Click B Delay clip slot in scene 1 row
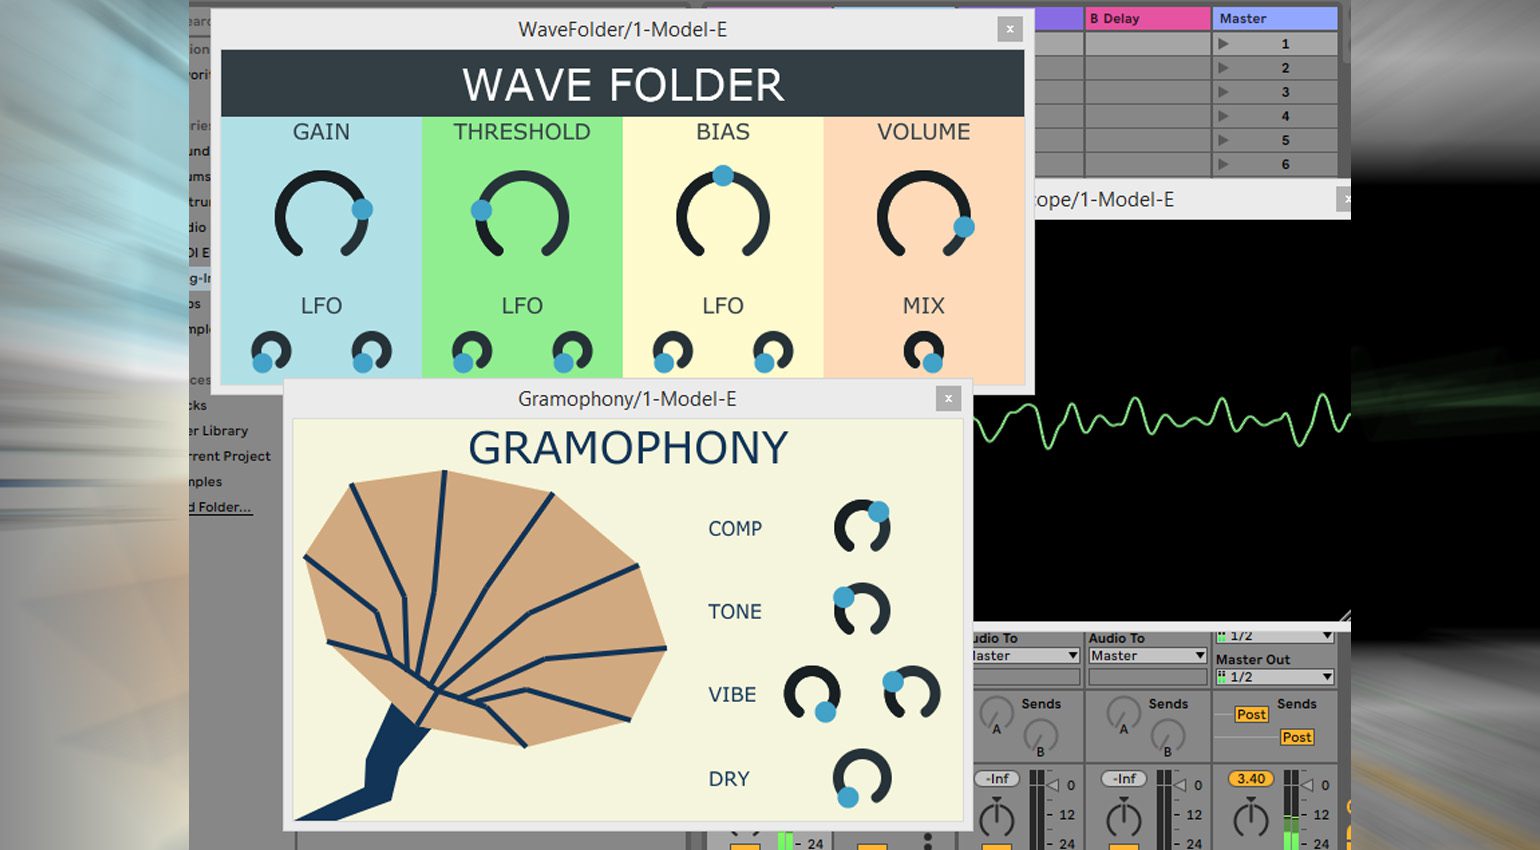The width and height of the screenshot is (1540, 850). click(x=1147, y=43)
